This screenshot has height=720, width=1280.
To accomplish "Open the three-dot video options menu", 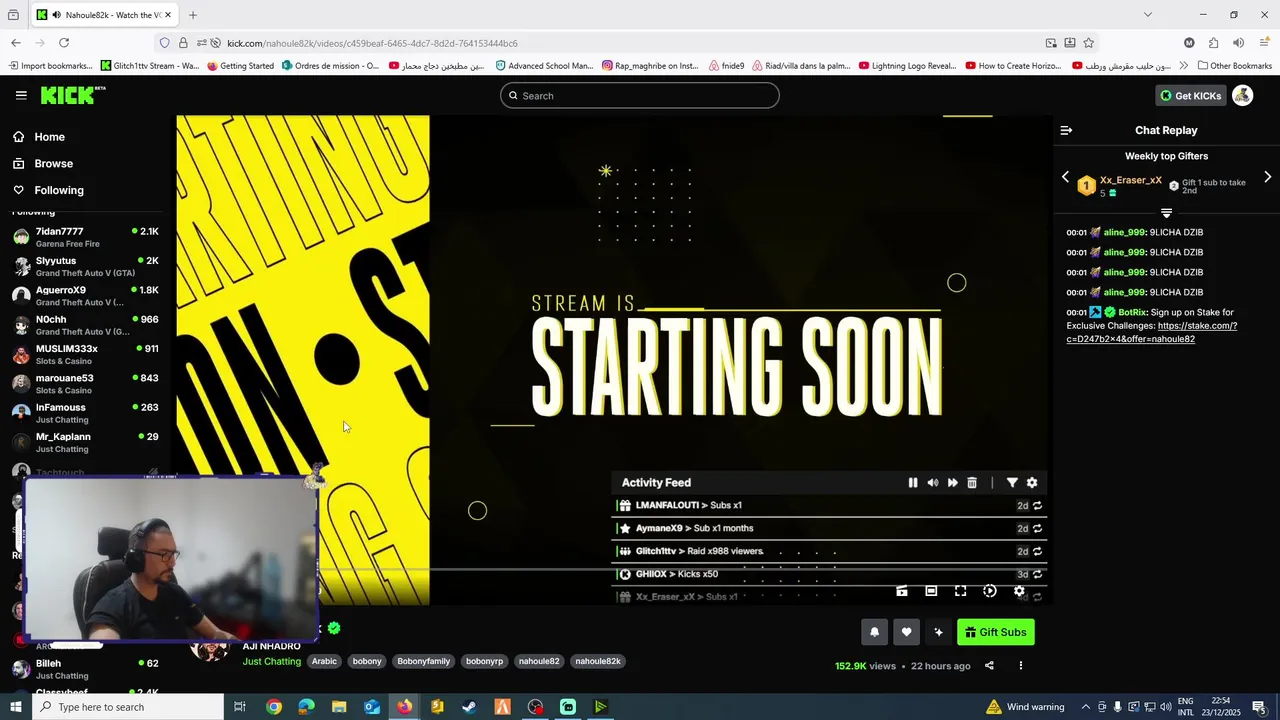I will (1021, 666).
